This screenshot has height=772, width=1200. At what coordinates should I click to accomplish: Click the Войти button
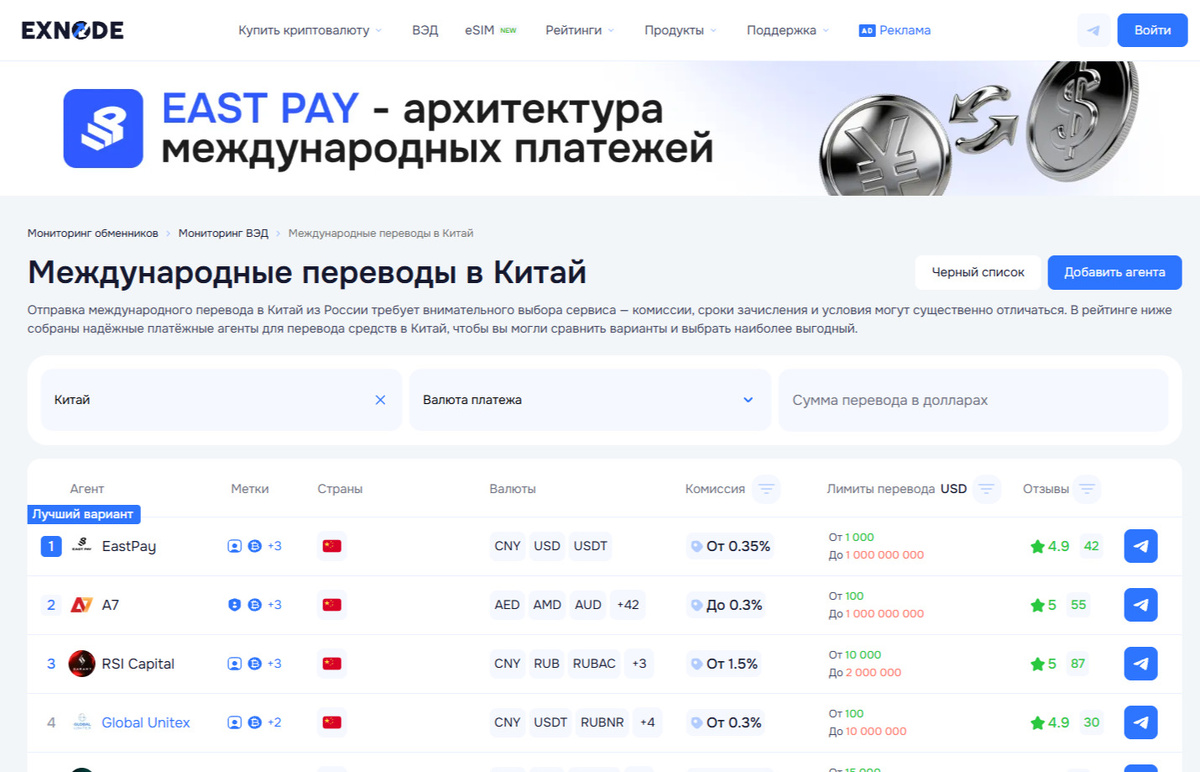[x=1153, y=30]
